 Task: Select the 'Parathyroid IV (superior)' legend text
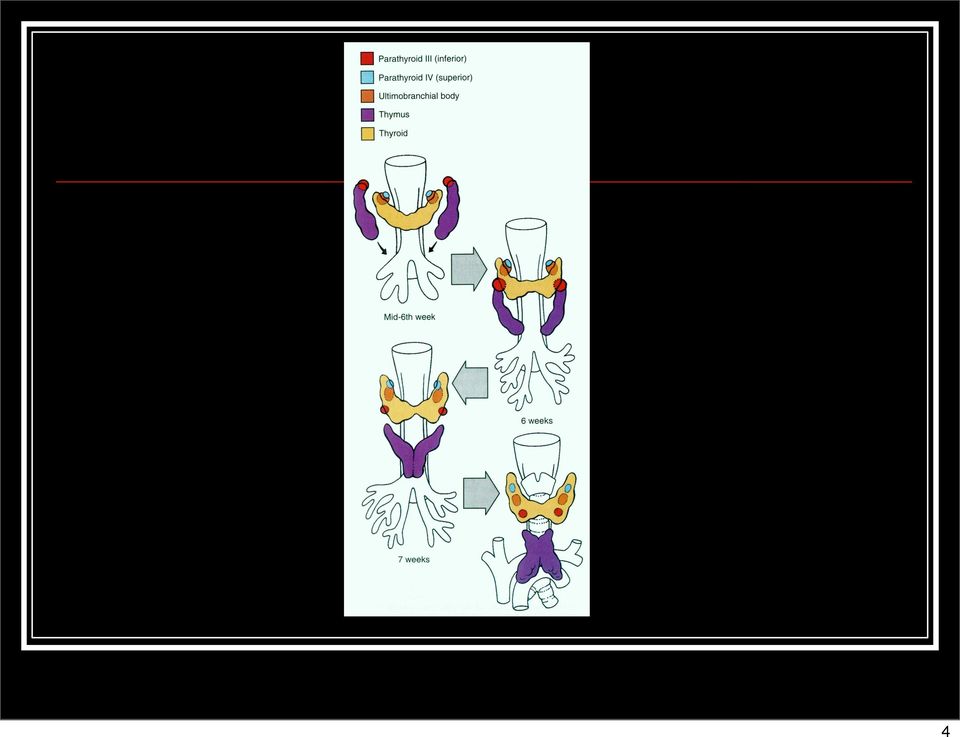tap(426, 78)
